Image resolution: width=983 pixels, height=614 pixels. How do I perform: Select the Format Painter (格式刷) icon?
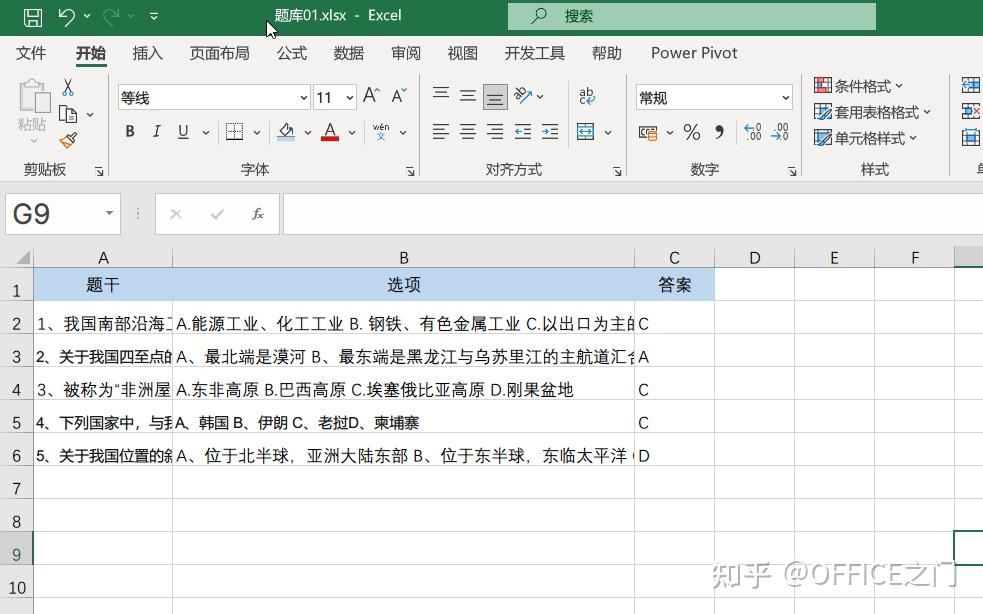tap(68, 140)
